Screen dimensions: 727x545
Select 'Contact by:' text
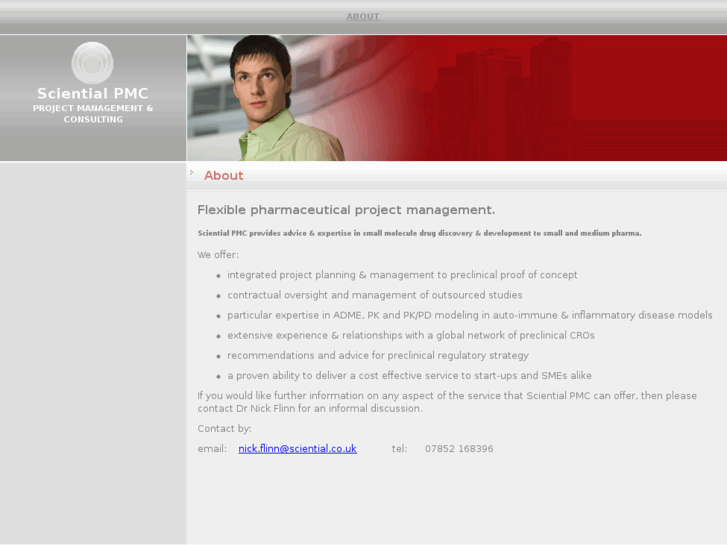[x=224, y=429]
